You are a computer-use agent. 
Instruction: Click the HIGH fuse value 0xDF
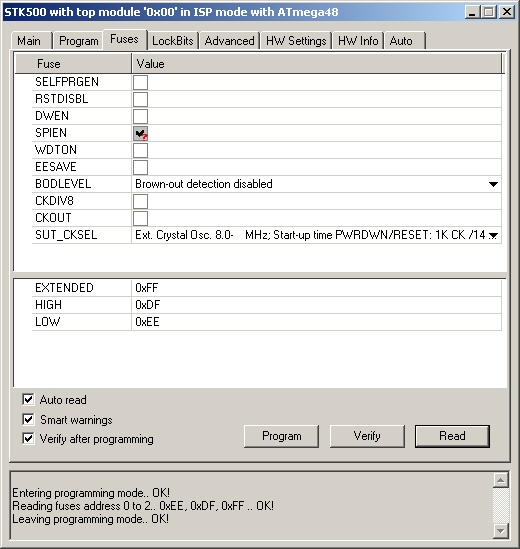pos(148,305)
